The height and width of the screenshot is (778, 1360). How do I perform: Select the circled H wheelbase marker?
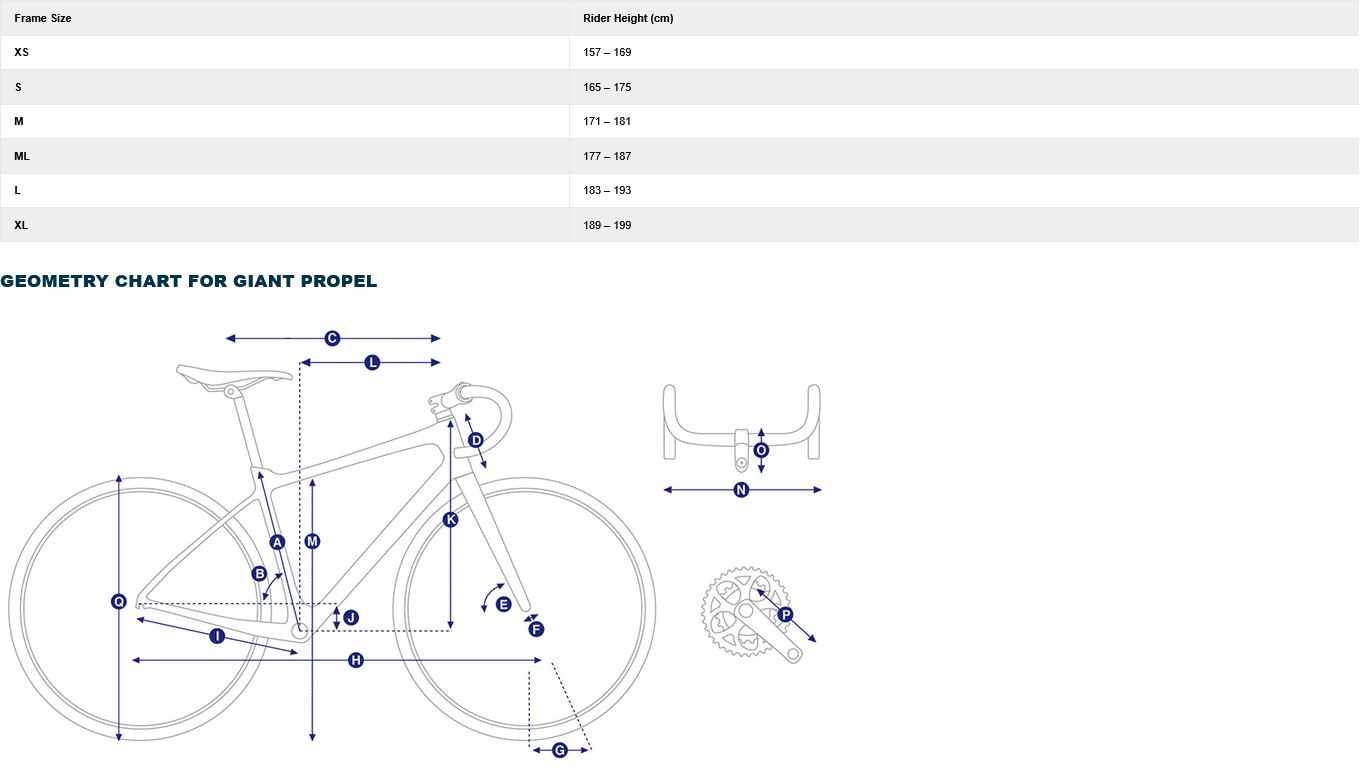(x=356, y=660)
